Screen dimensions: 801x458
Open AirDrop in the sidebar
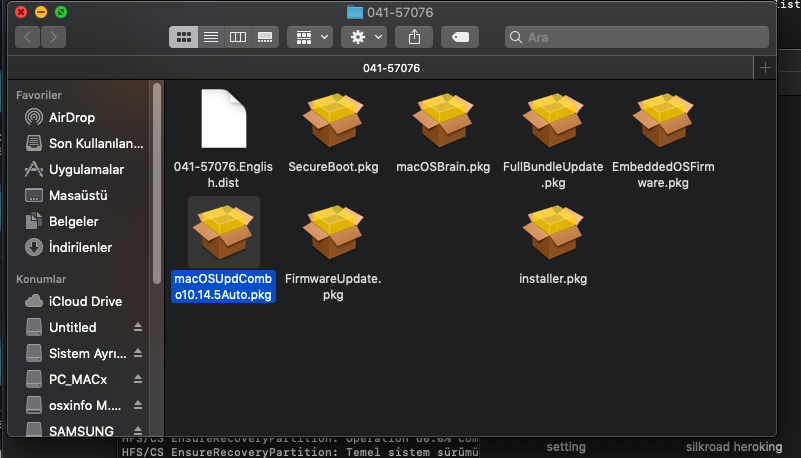coord(72,117)
